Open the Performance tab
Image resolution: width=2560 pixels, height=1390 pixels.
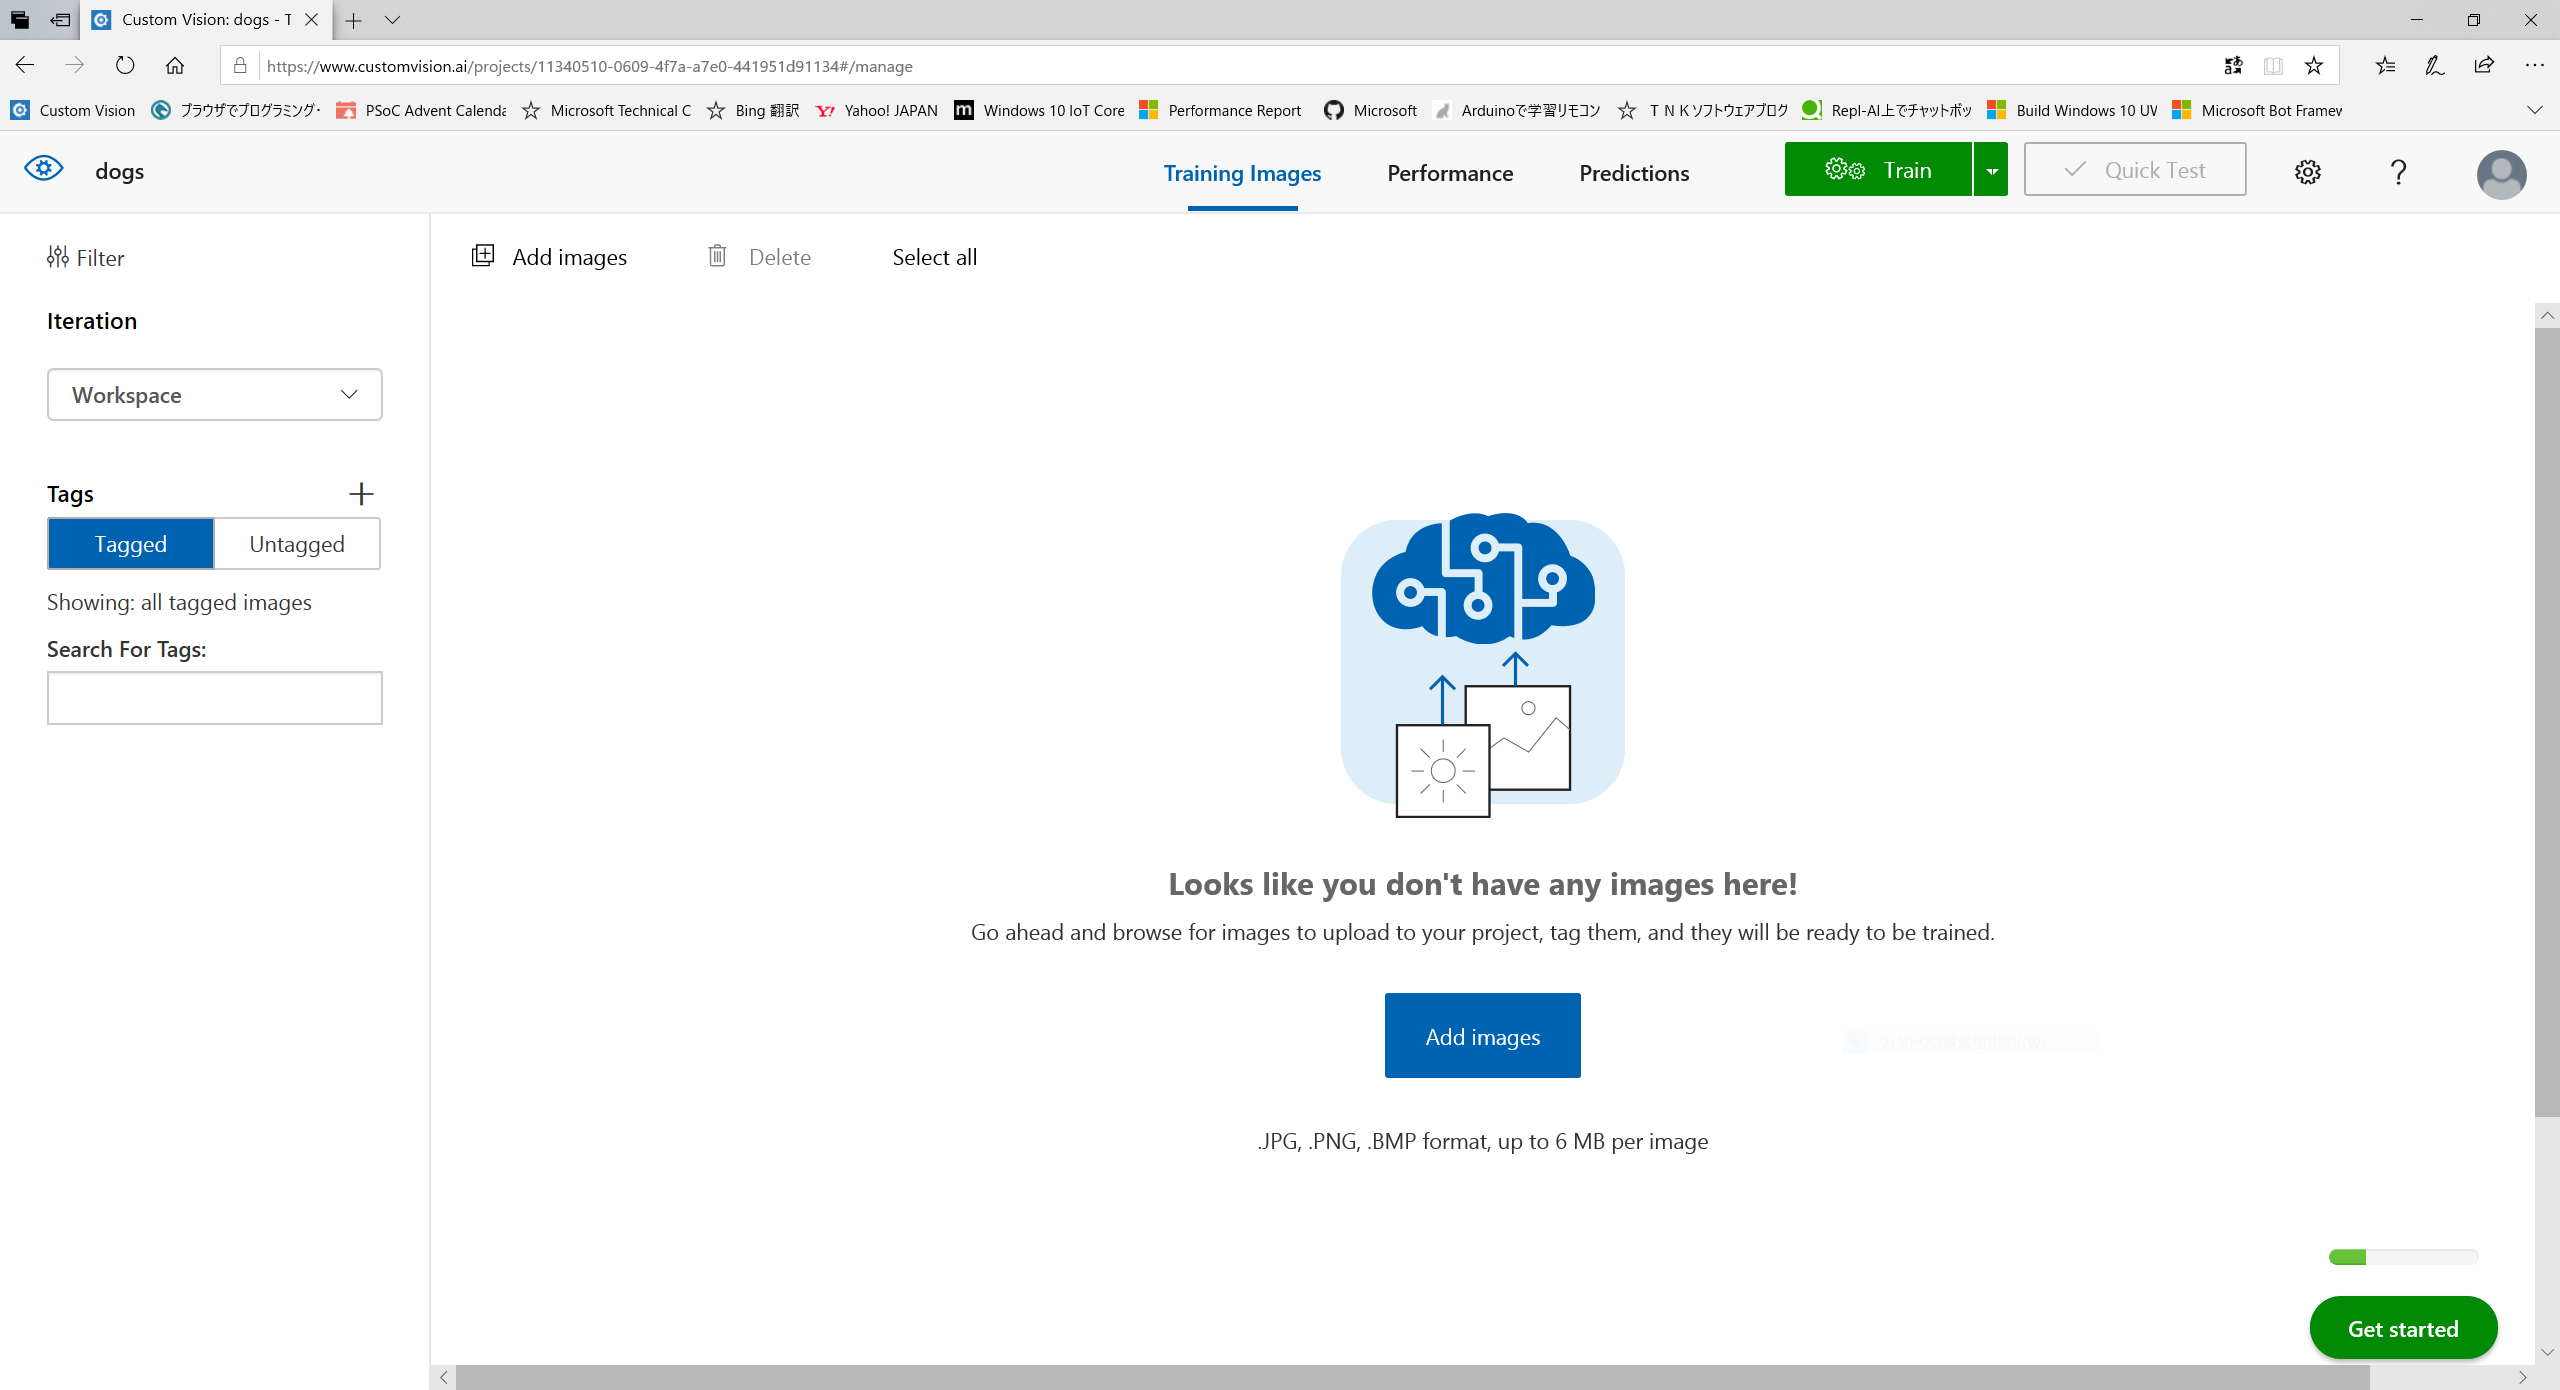[1450, 173]
